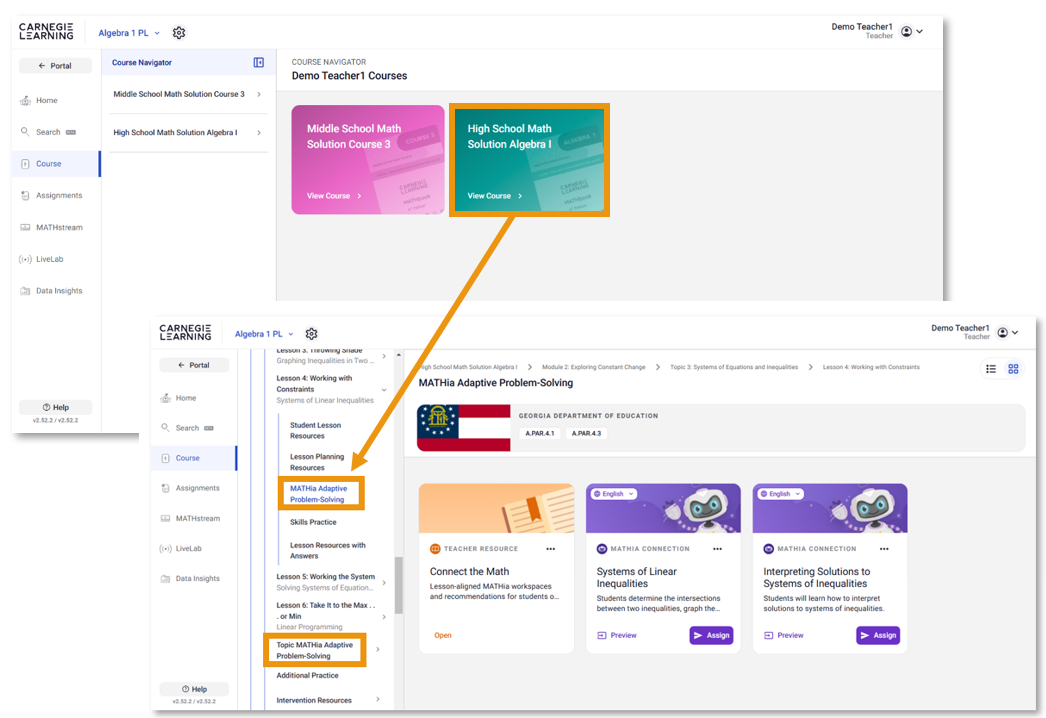The image size is (1046, 718).
Task: Switch to grid view icon in front window
Action: pos(1013,369)
